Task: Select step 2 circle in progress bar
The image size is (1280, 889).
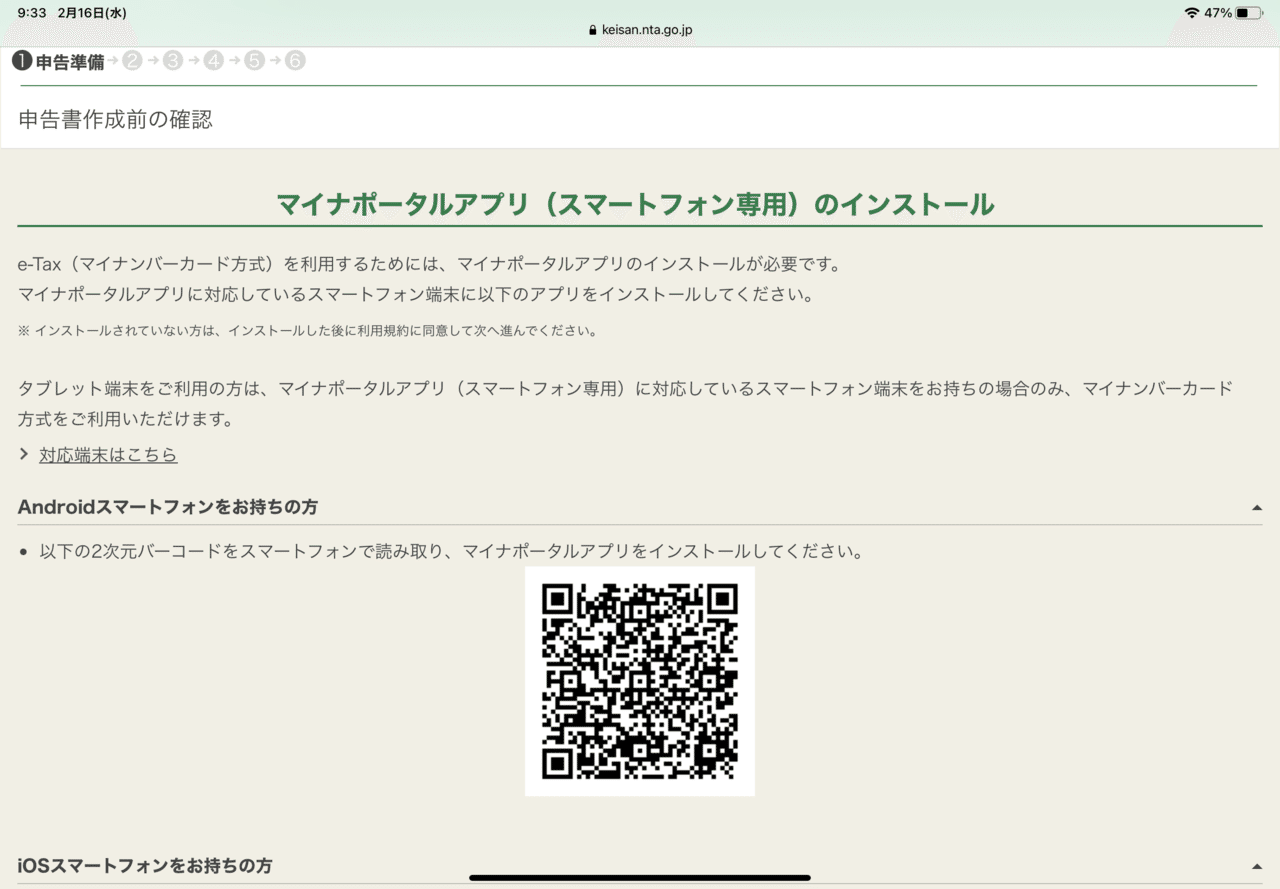Action: (x=133, y=61)
